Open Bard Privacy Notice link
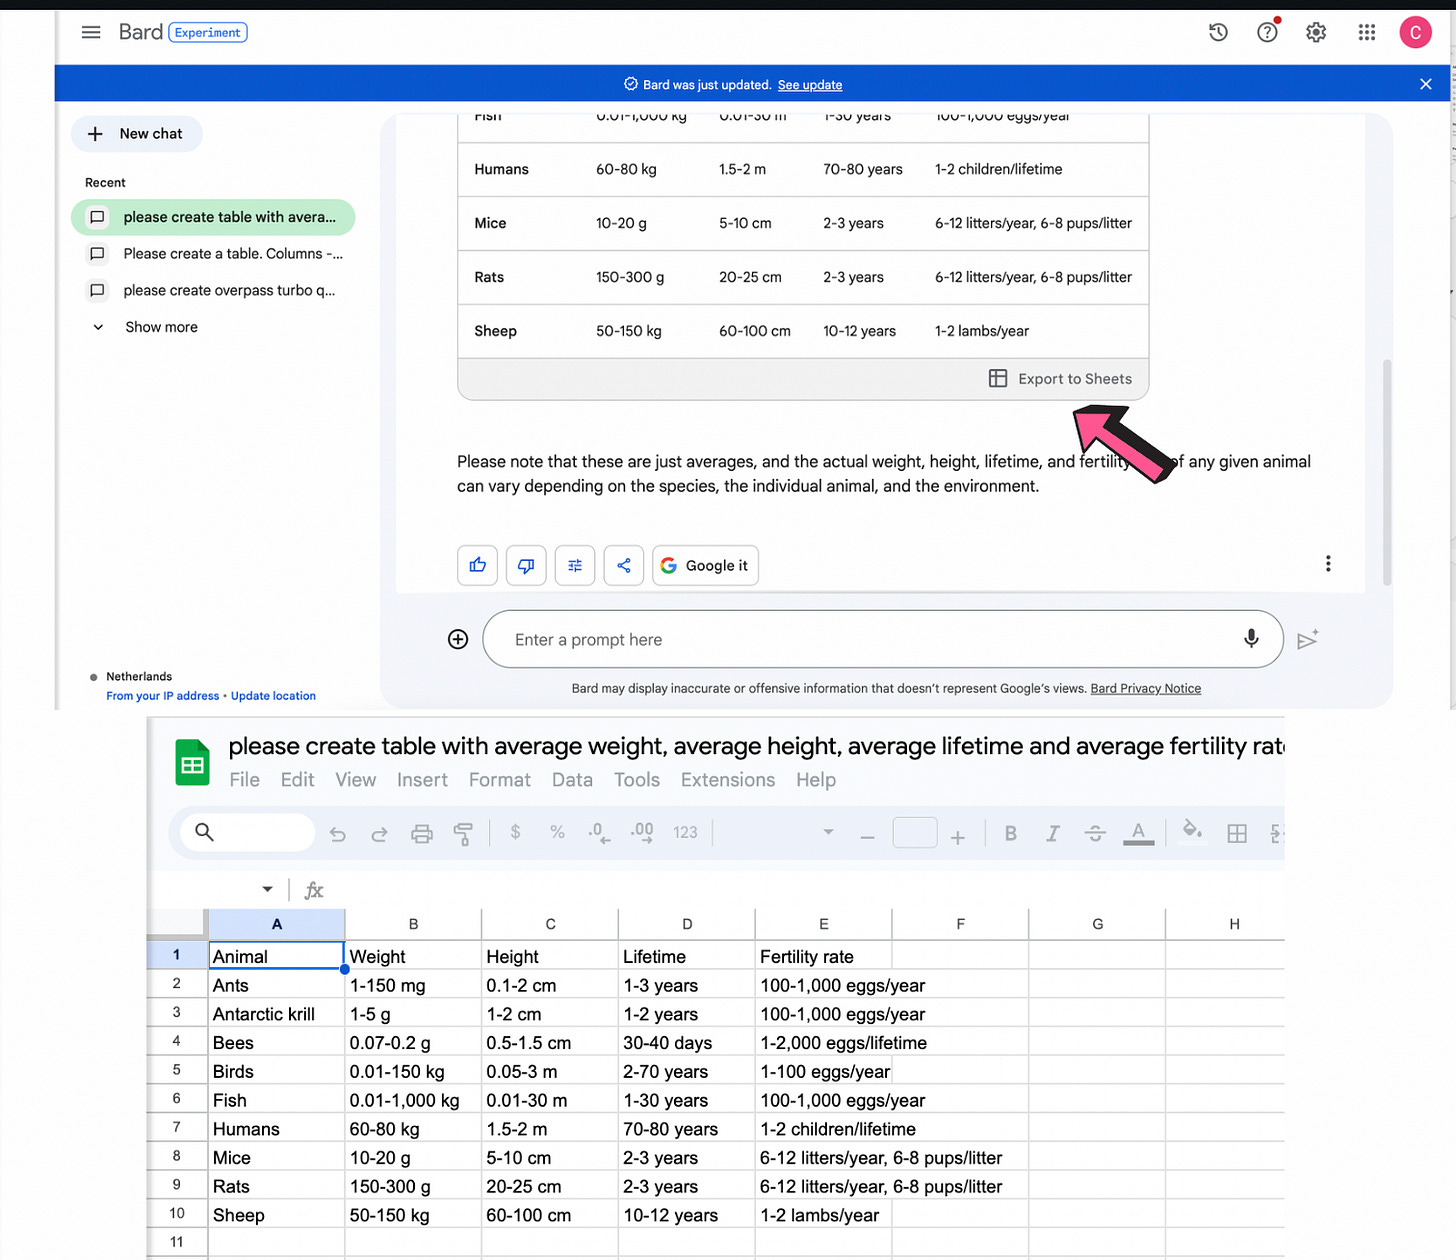Screen dimensions: 1456x1260 click(1145, 688)
